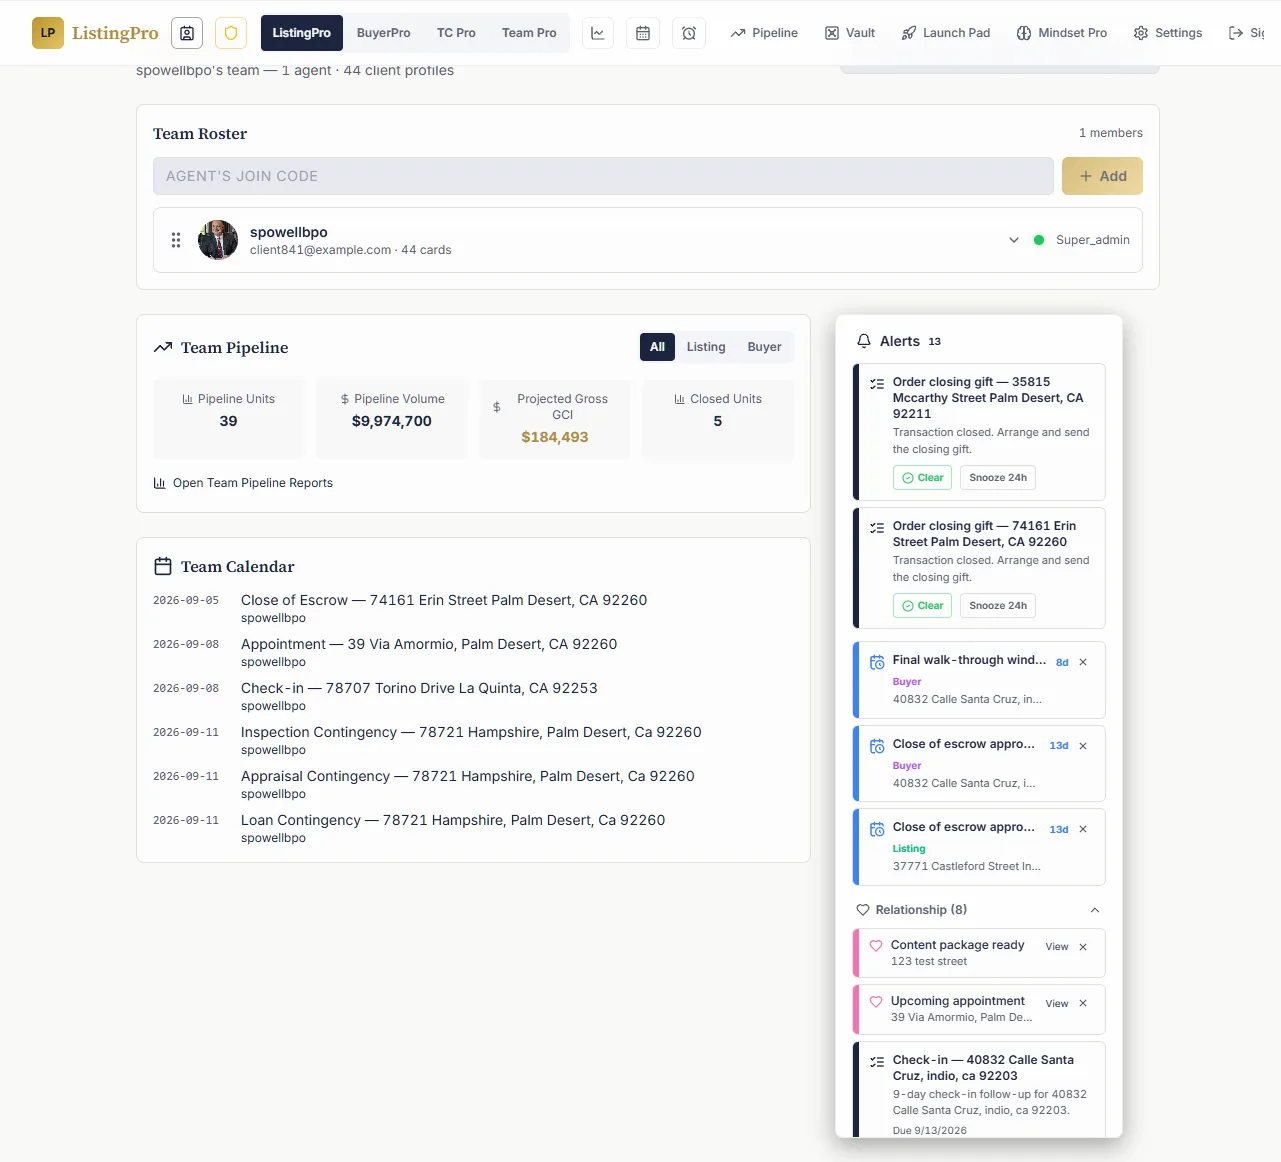This screenshot has width=1281, height=1162.
Task: Click the Agent's Join Code field
Action: pyautogui.click(x=603, y=176)
